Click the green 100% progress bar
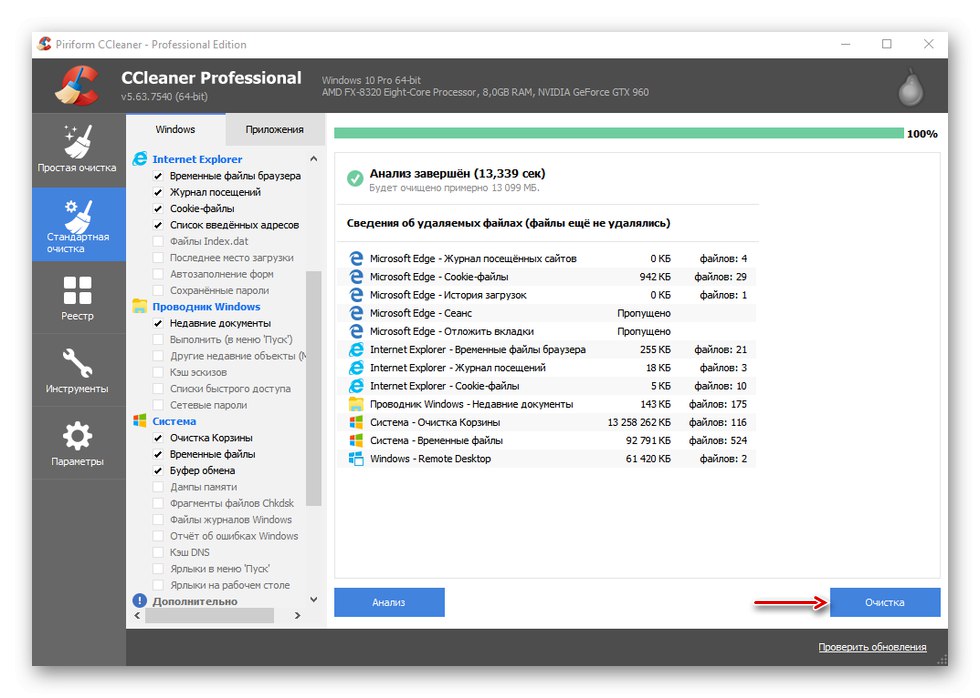This screenshot has height=698, width=980. click(619, 133)
